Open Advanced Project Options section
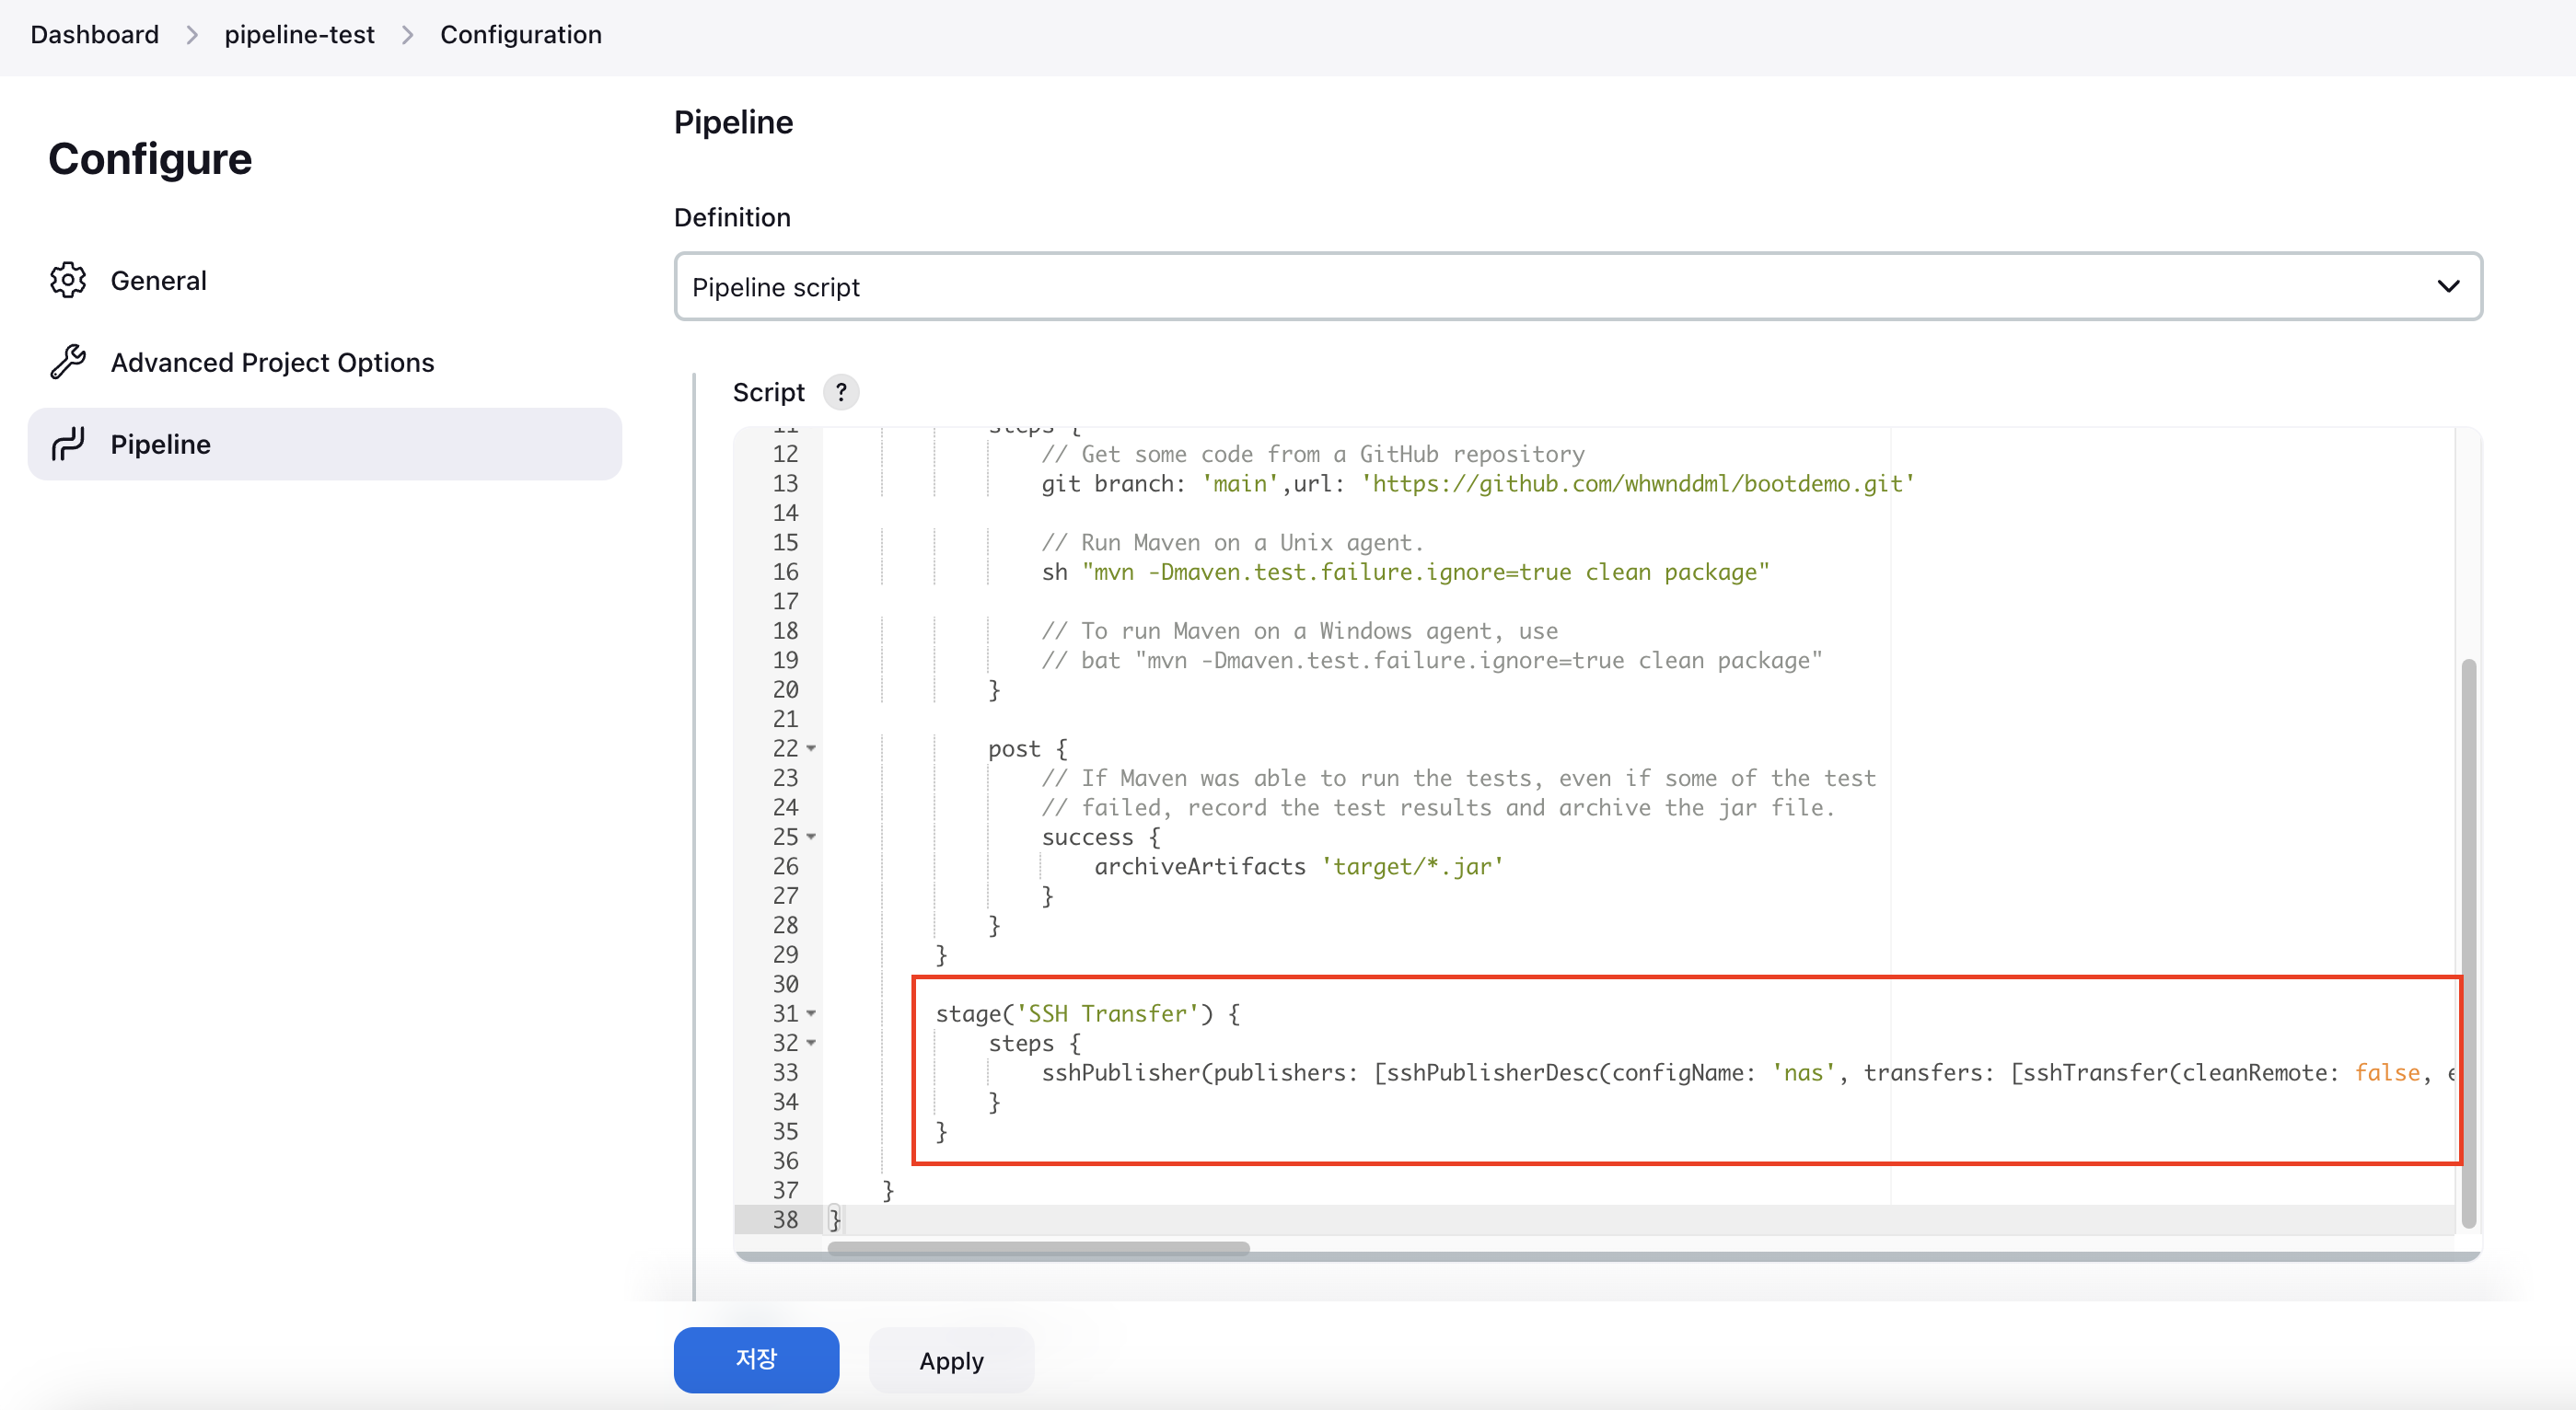The height and width of the screenshot is (1410, 2576). tap(272, 363)
